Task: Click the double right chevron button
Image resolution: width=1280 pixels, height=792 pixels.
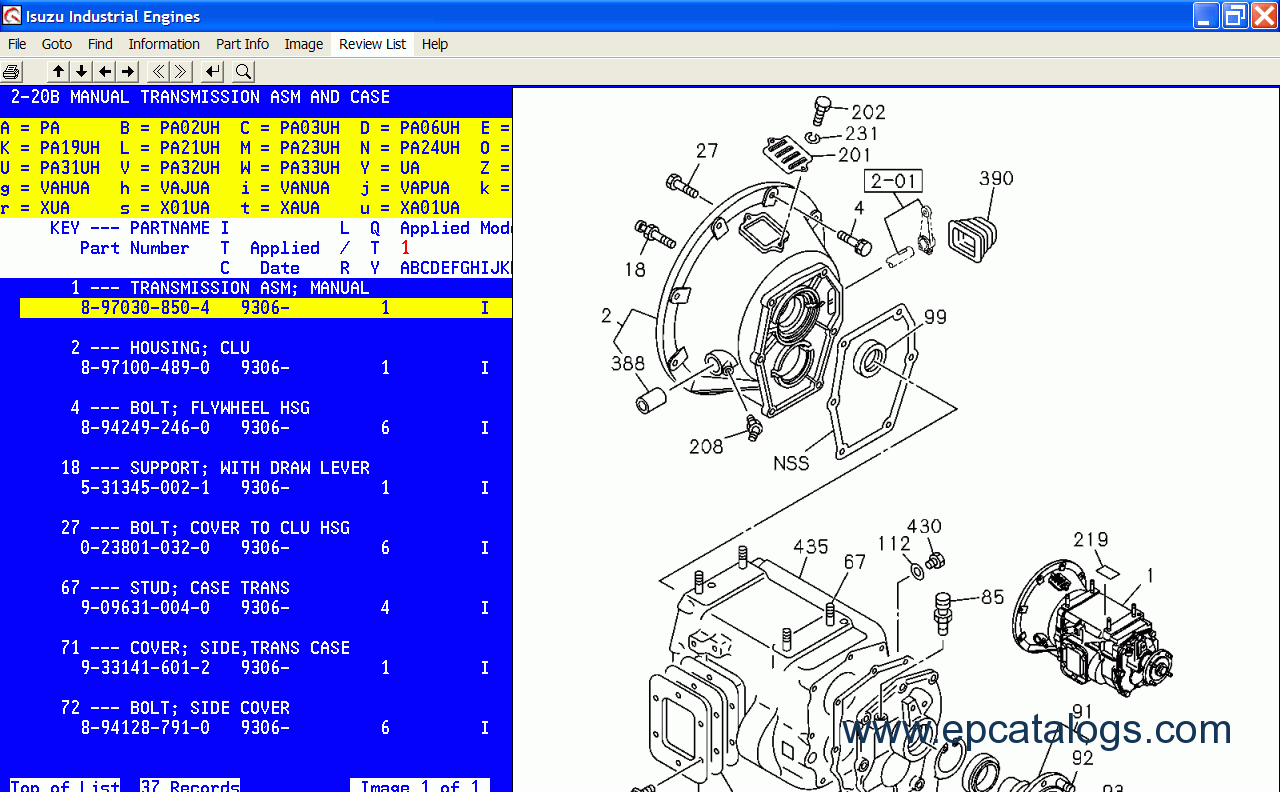Action: click(x=181, y=72)
